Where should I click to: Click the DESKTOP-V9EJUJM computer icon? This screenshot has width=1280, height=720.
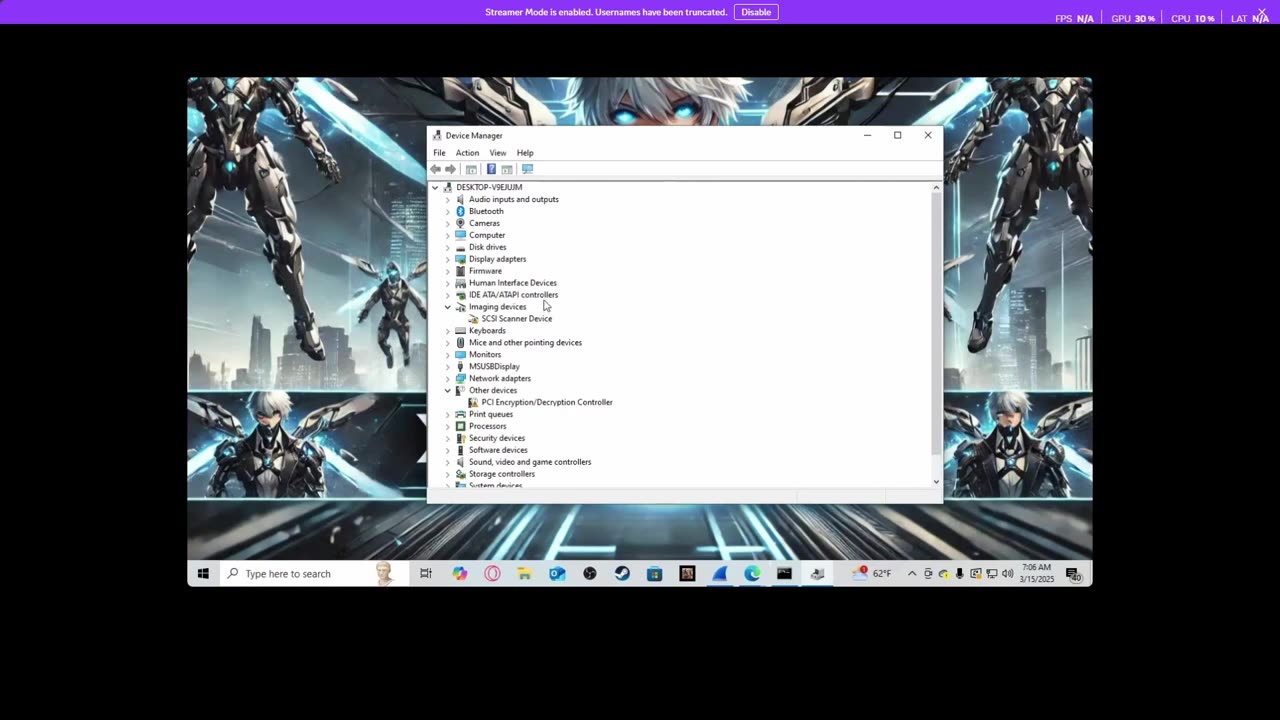click(x=448, y=187)
